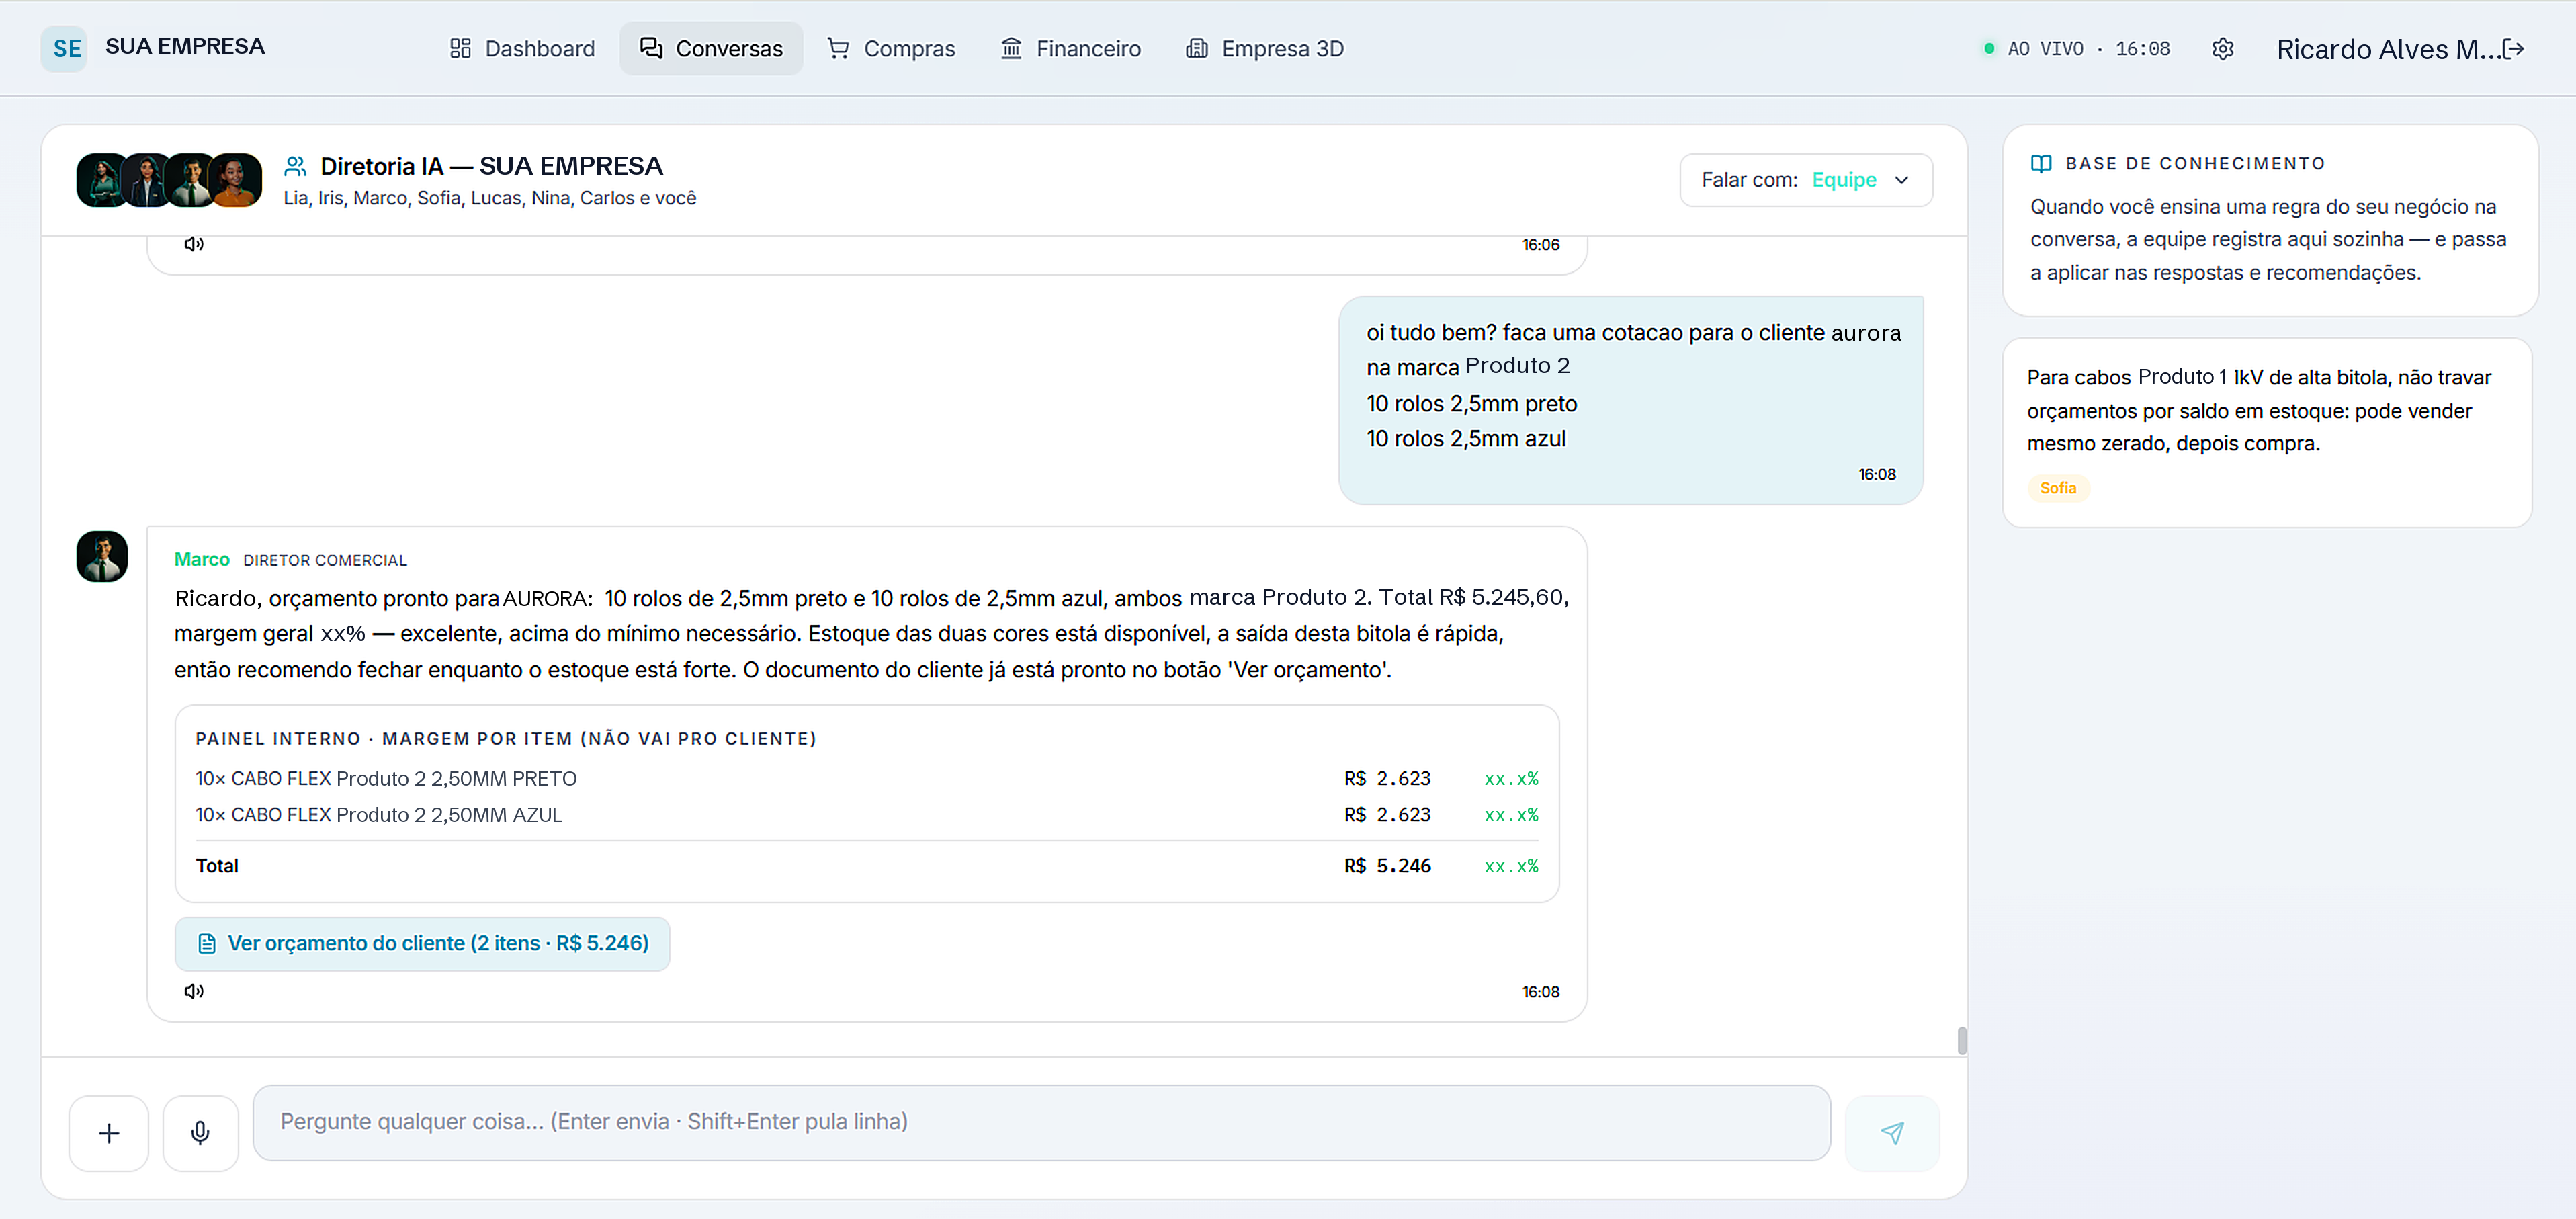This screenshot has width=2576, height=1219.
Task: Log out using the exit arrow icon
Action: pos(2513,49)
